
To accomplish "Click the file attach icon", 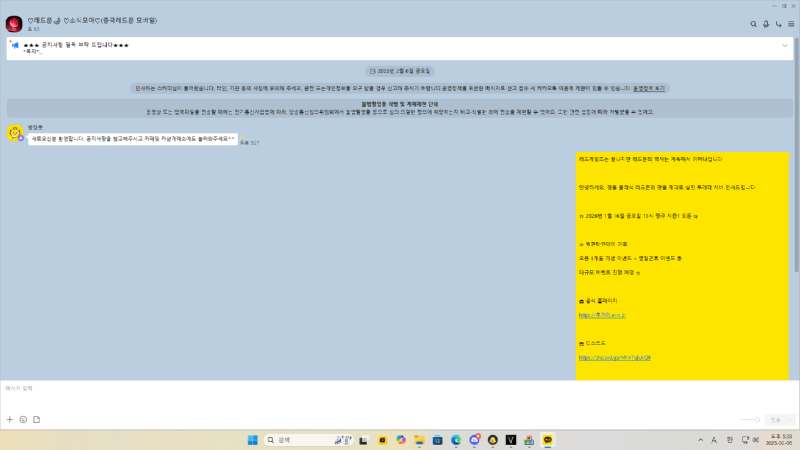I will coord(36,419).
